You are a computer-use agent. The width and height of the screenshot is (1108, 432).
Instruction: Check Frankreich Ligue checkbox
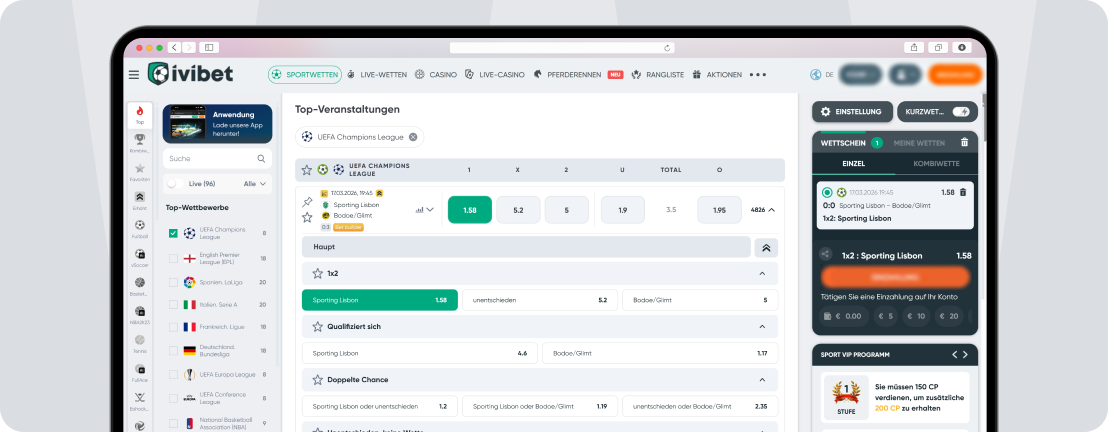173,327
